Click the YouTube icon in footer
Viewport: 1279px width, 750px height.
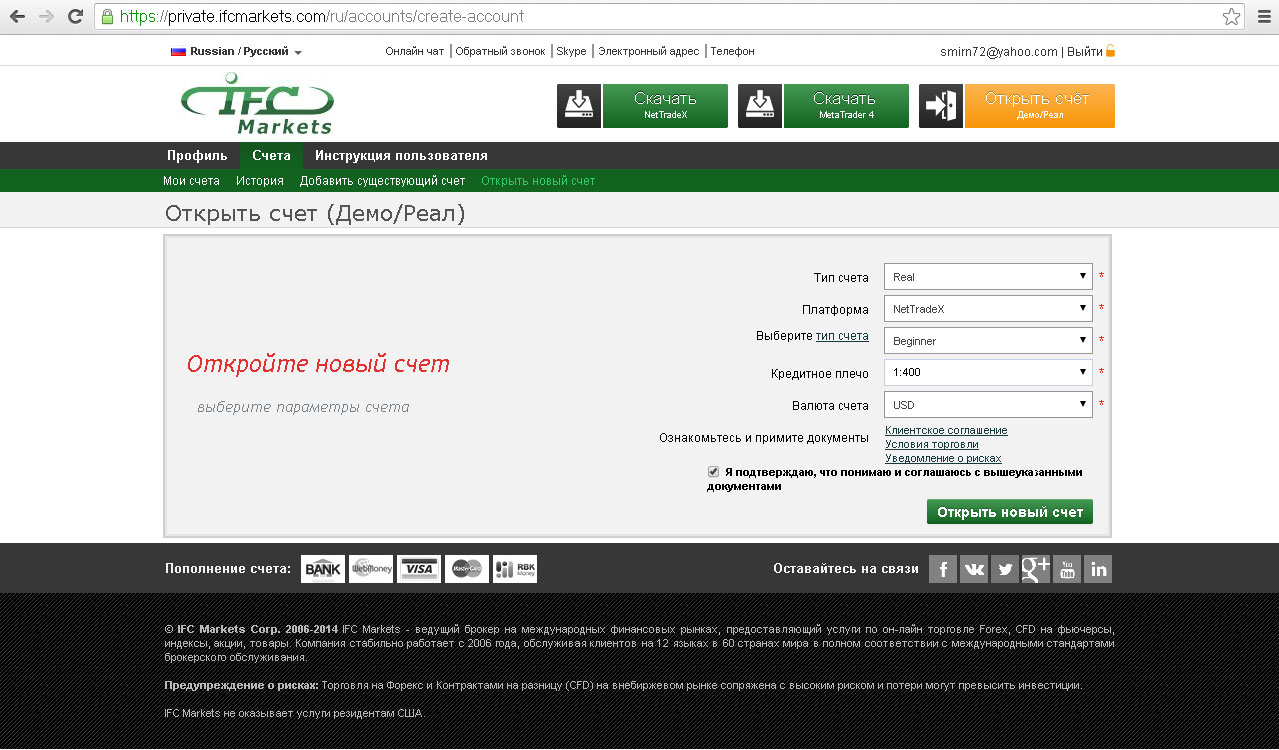point(1067,569)
